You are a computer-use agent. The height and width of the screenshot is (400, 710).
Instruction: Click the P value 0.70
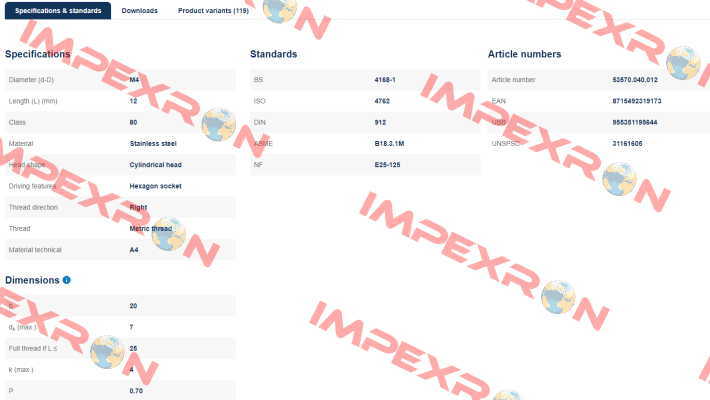click(x=136, y=391)
